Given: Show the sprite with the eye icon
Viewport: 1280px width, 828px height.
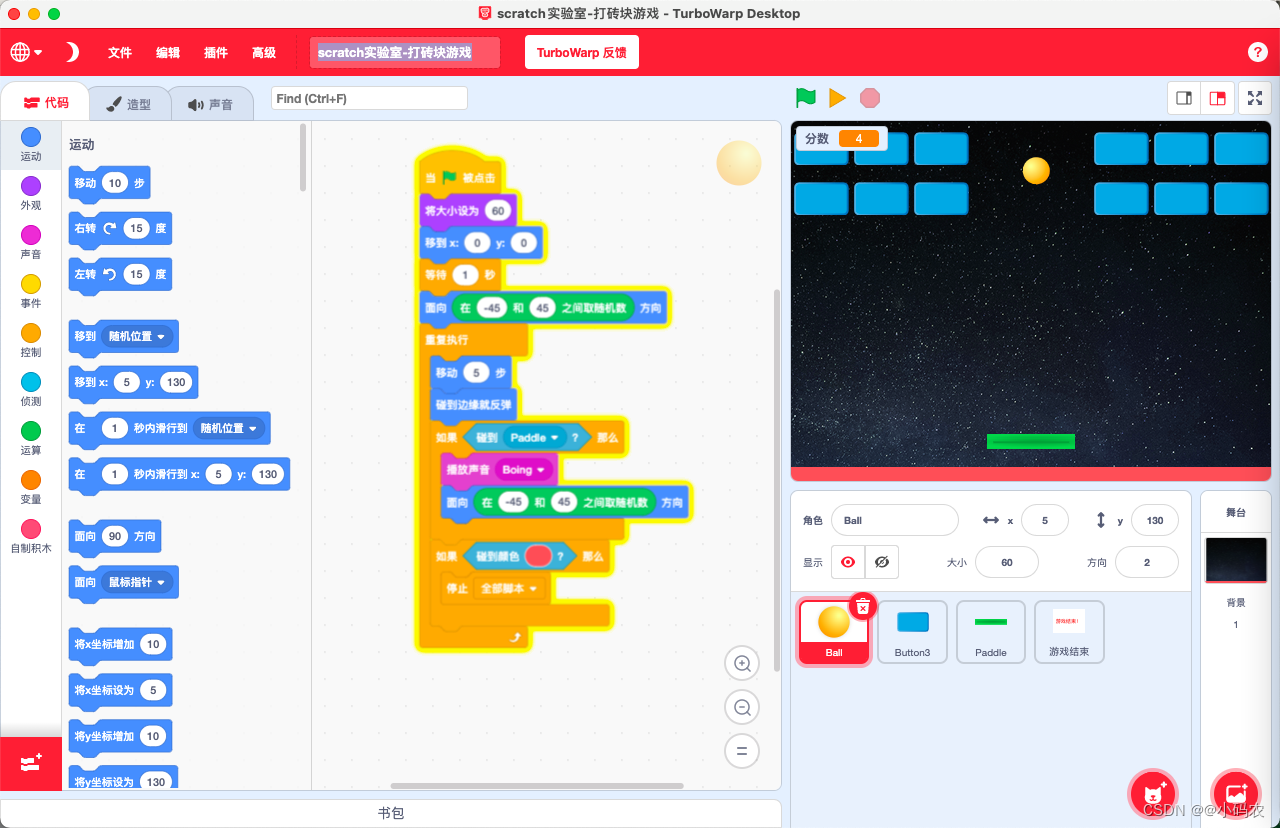Looking at the screenshot, I should (848, 562).
